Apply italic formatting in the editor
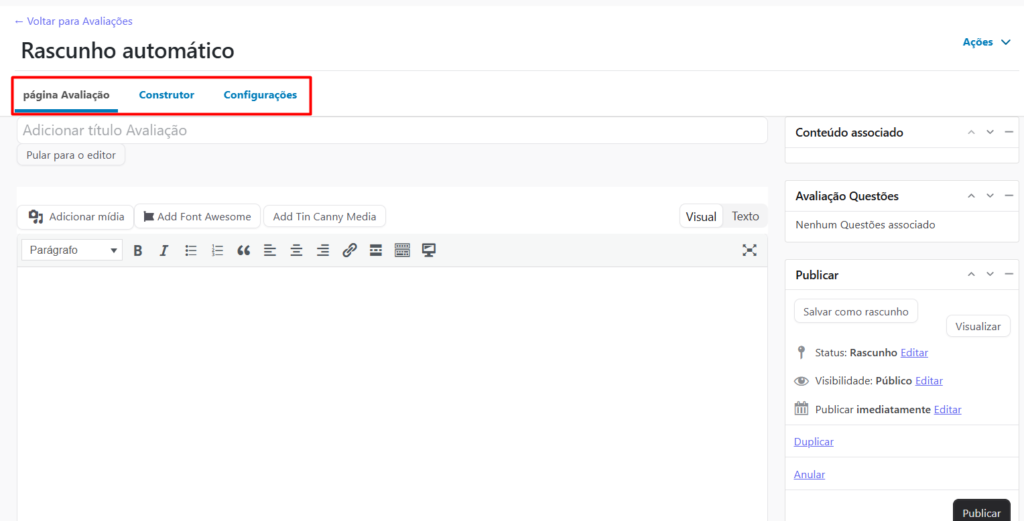The height and width of the screenshot is (521, 1024). (164, 250)
